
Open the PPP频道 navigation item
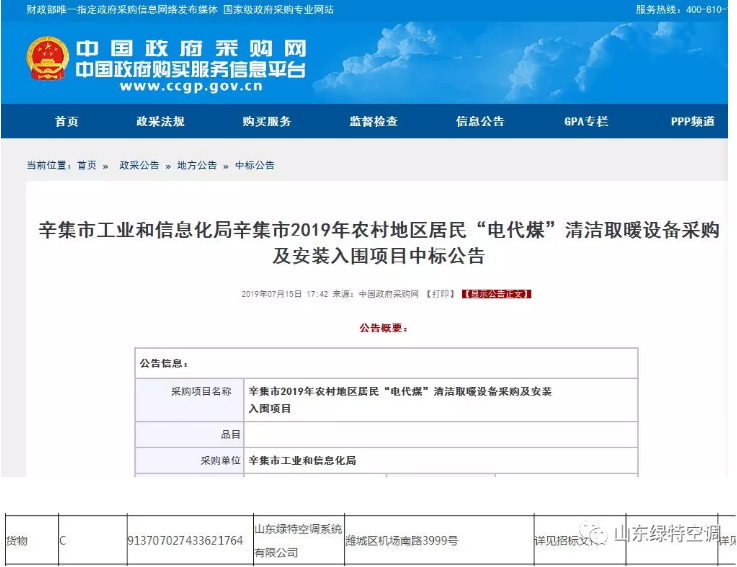tap(692, 122)
